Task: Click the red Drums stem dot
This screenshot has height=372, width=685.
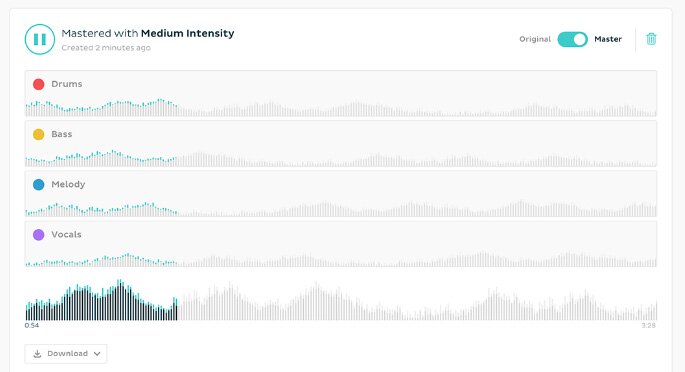Action: (x=38, y=84)
